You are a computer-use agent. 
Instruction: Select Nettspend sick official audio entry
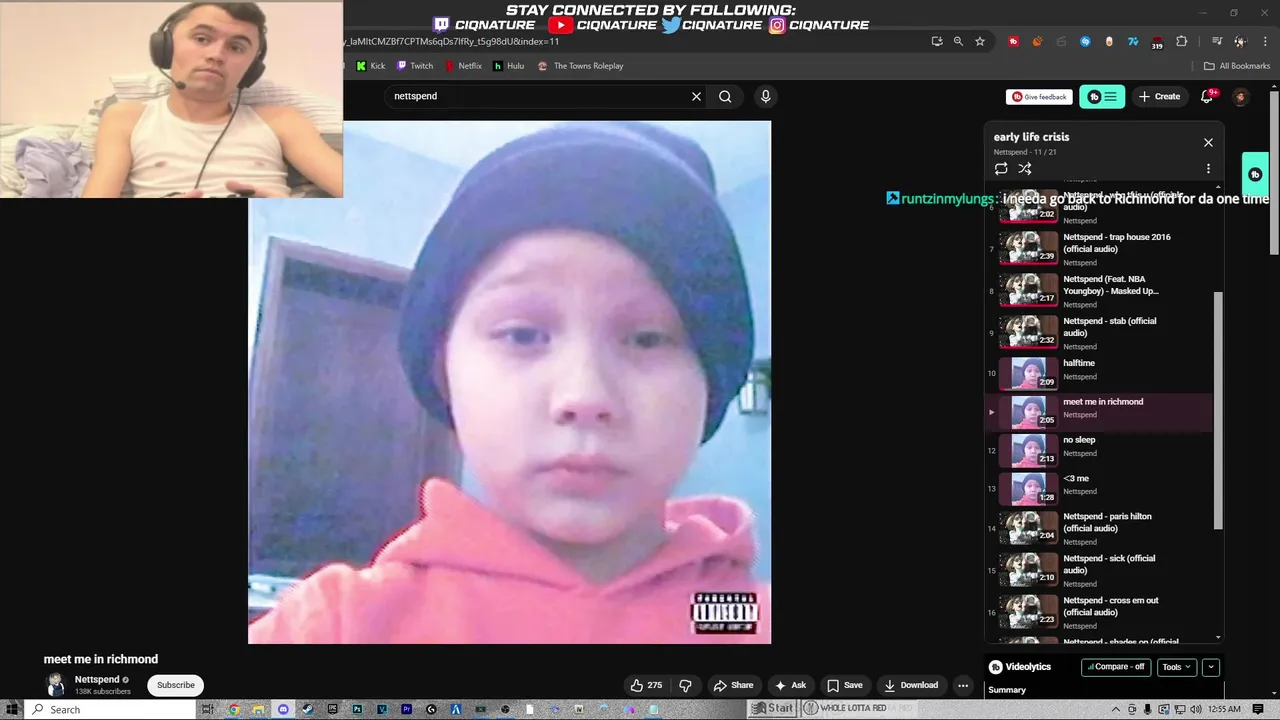(x=1099, y=570)
